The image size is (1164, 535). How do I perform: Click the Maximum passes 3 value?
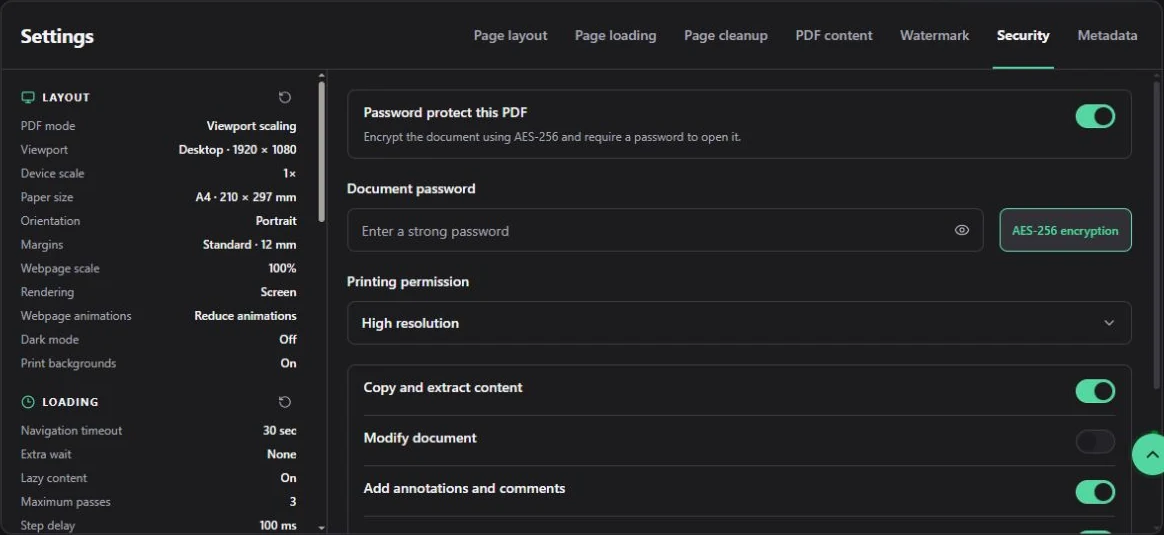[x=293, y=502]
